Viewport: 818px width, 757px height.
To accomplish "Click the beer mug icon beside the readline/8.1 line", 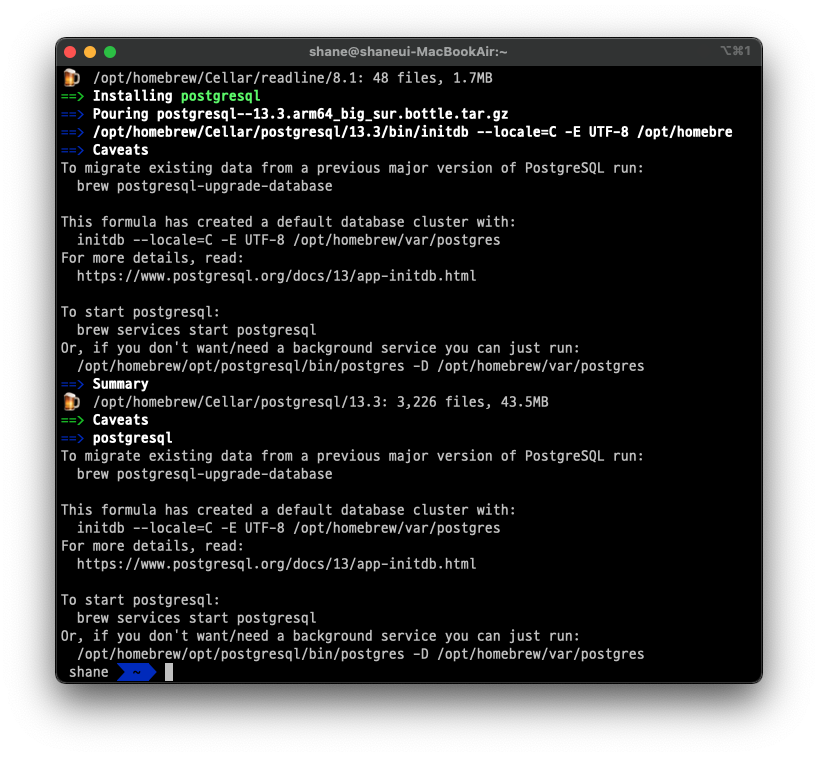I will click(x=71, y=78).
